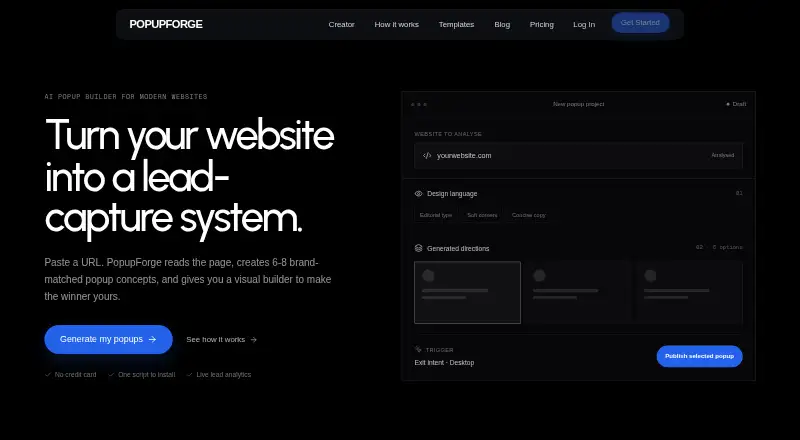Click the Analysed status text
Image resolution: width=800 pixels, height=440 pixels.
[x=722, y=155]
